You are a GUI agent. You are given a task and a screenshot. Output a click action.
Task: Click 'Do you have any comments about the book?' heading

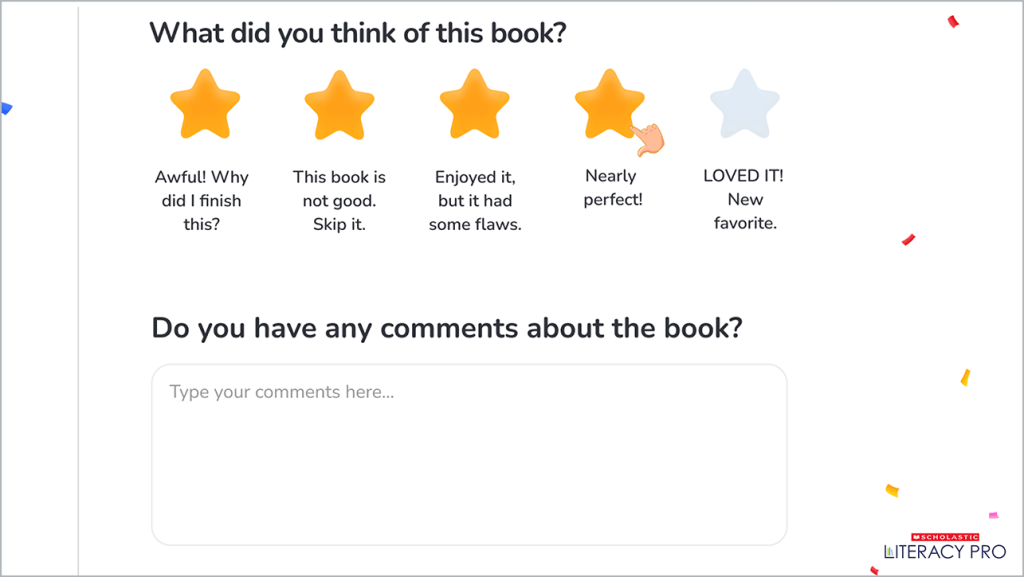pos(447,328)
